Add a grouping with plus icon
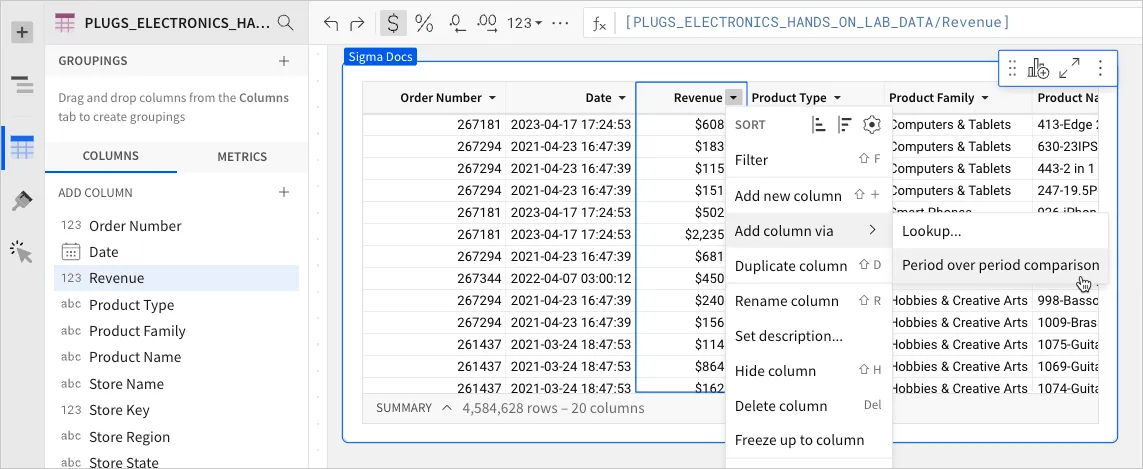 click(x=284, y=61)
